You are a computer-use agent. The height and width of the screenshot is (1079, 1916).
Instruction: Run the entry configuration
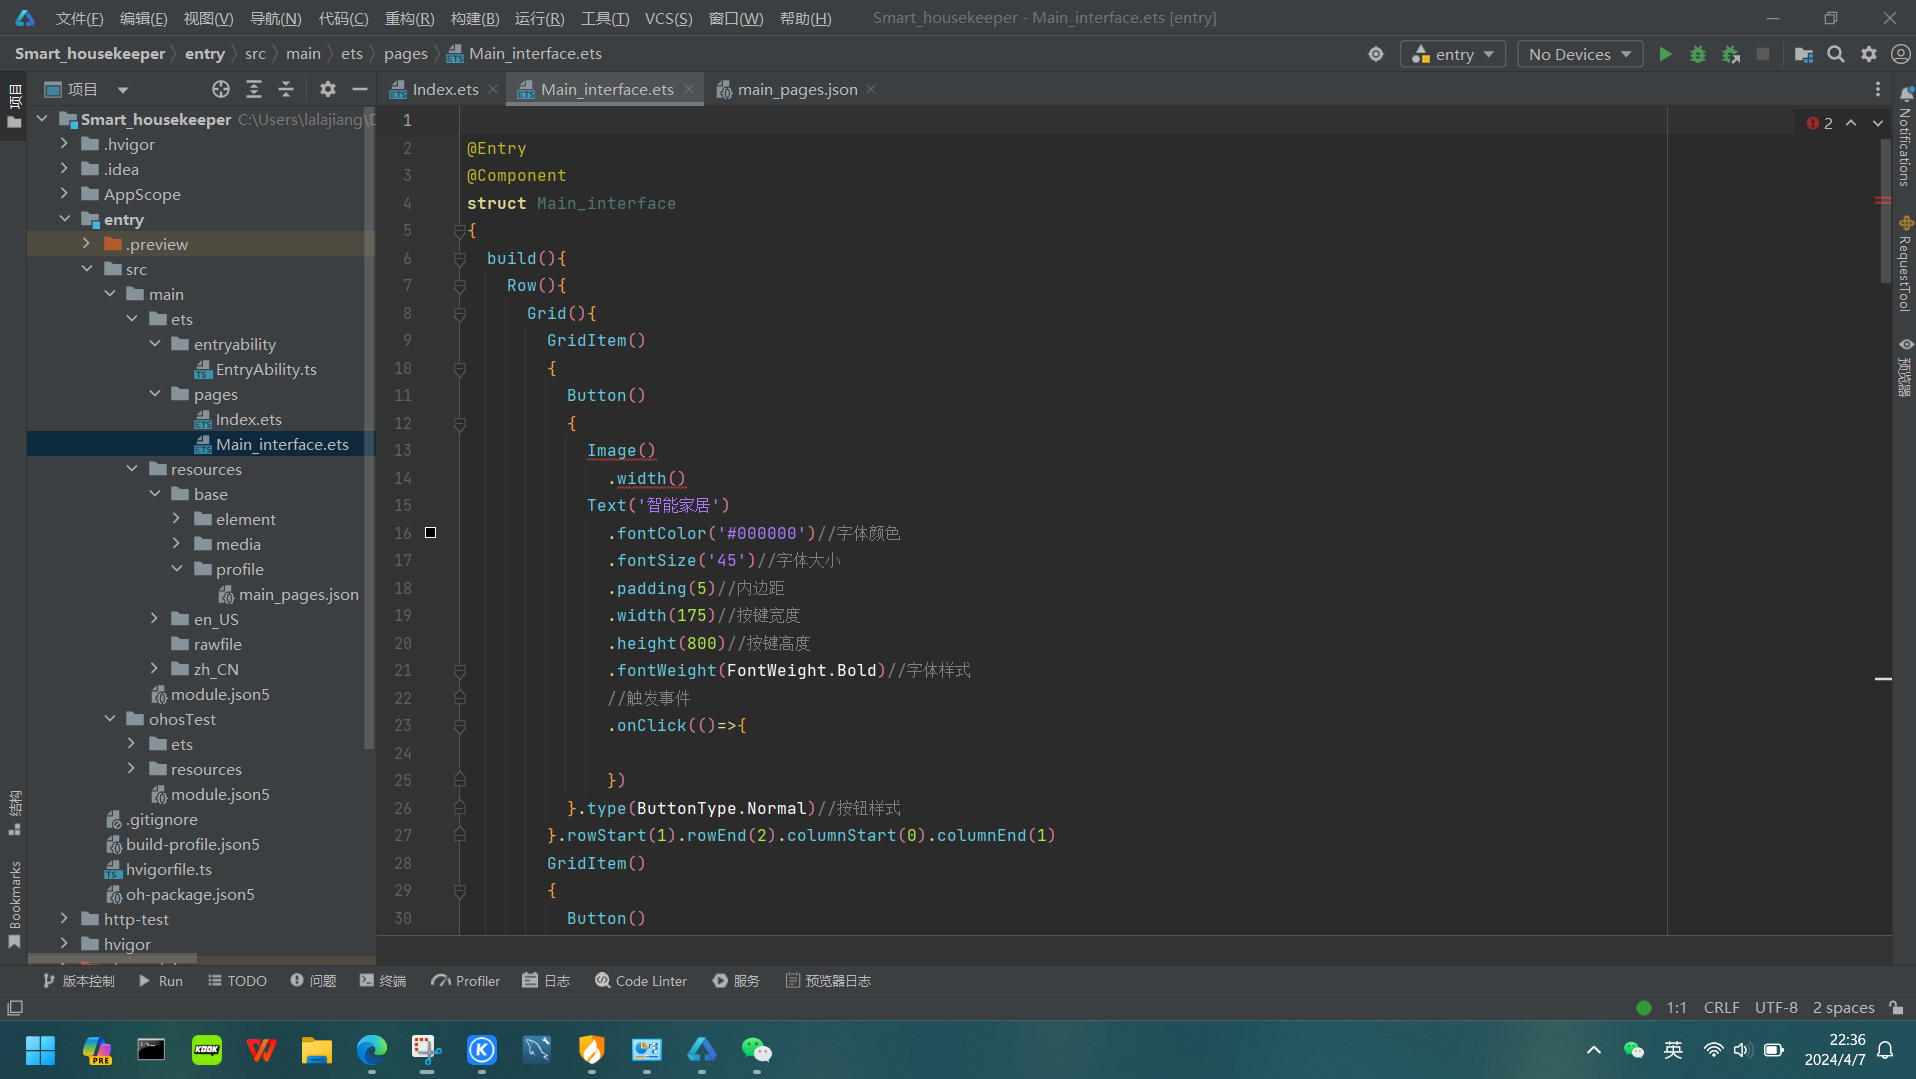(x=1665, y=54)
